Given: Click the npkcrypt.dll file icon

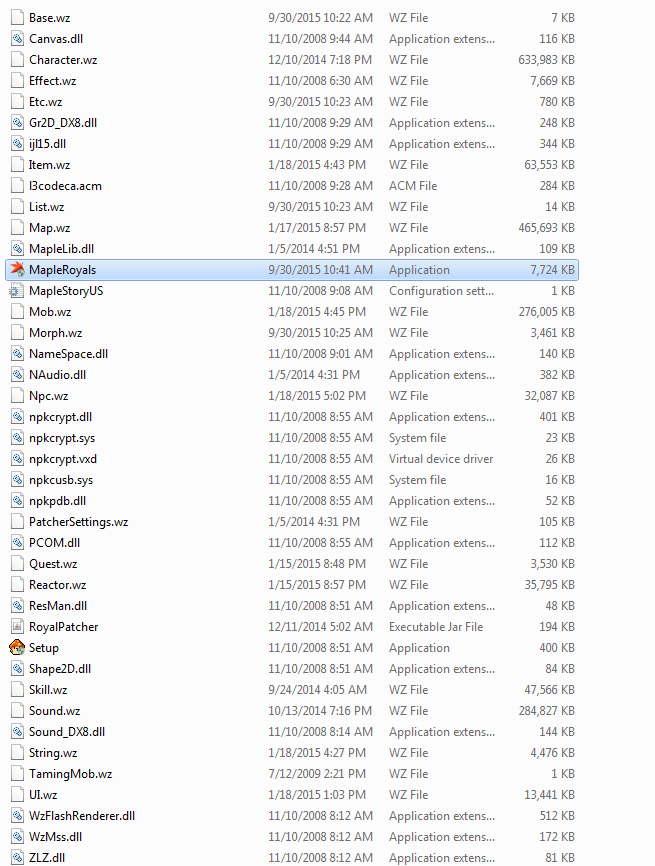Looking at the screenshot, I should click(x=18, y=416).
